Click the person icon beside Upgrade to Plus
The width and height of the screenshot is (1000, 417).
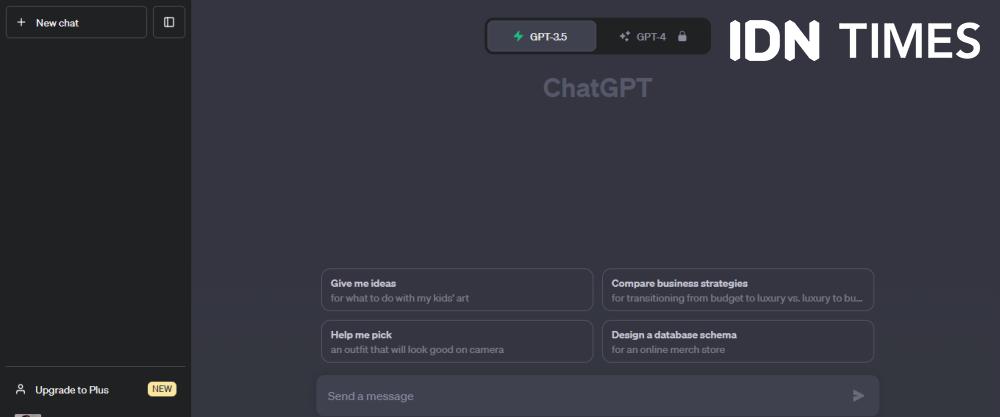pyautogui.click(x=21, y=389)
